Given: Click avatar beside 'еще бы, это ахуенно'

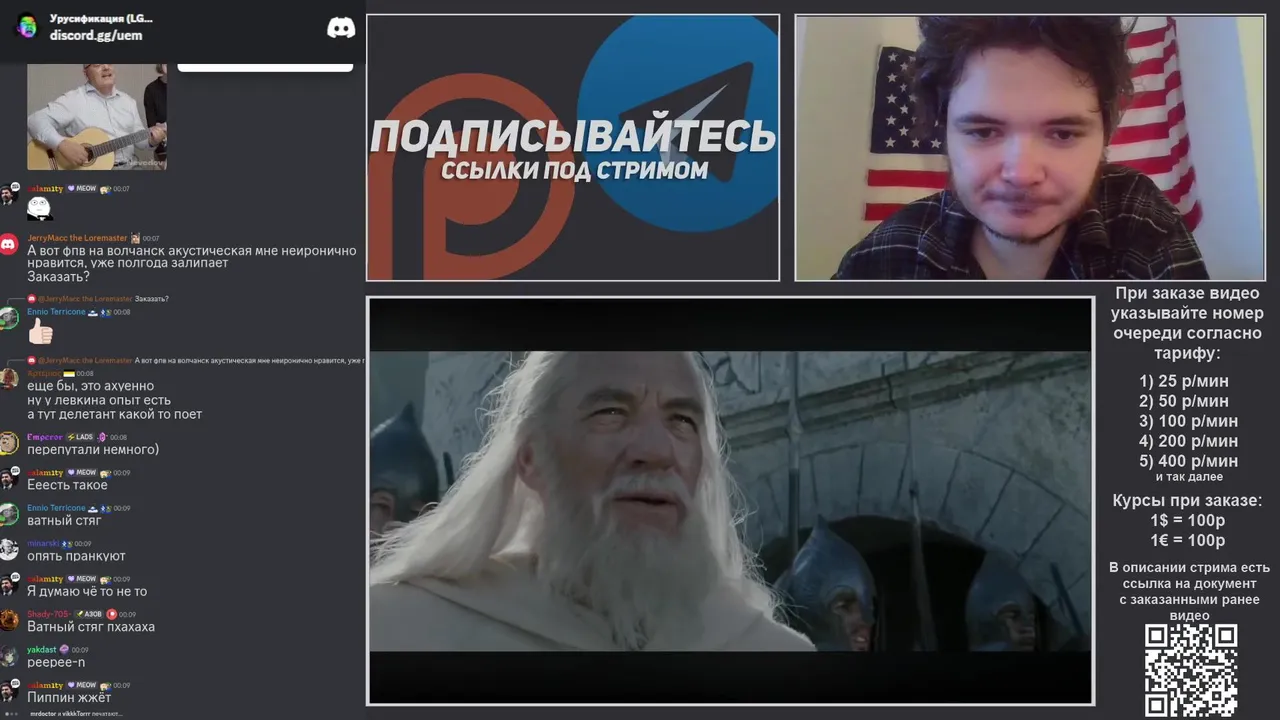Looking at the screenshot, I should [x=9, y=379].
